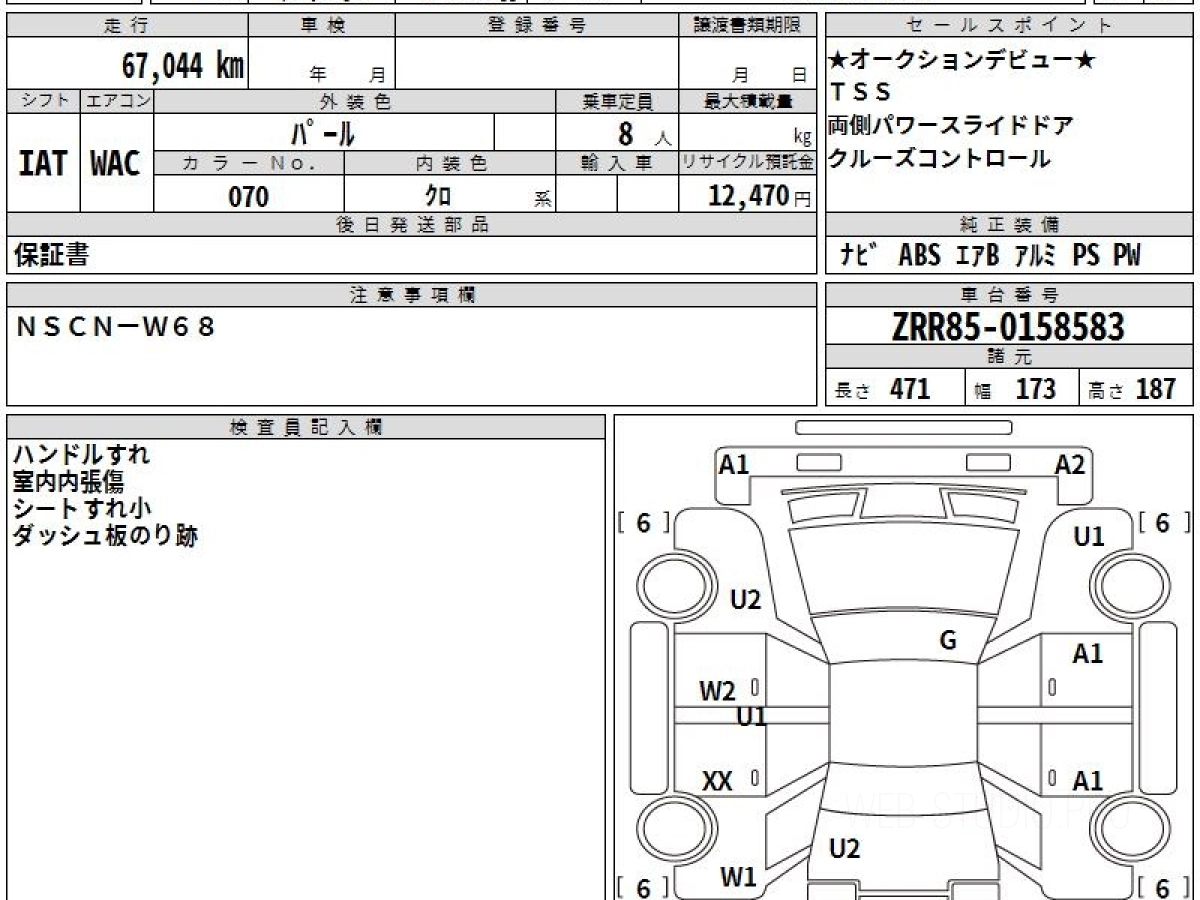Select the ハンドルすれ inspector note

[x=82, y=455]
